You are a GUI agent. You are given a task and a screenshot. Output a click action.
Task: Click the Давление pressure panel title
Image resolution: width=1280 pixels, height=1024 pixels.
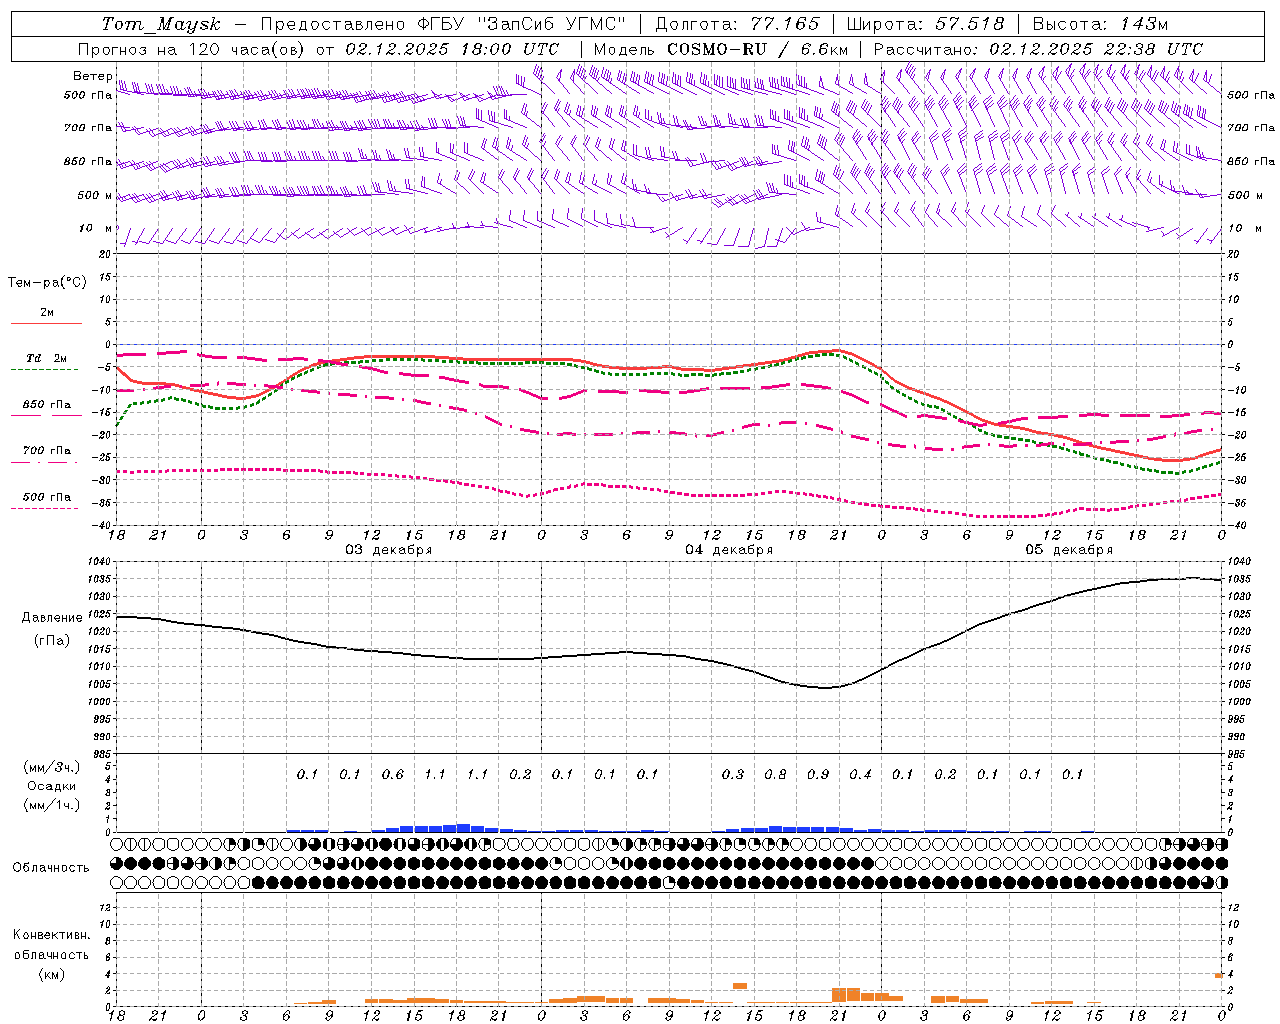click(x=52, y=618)
